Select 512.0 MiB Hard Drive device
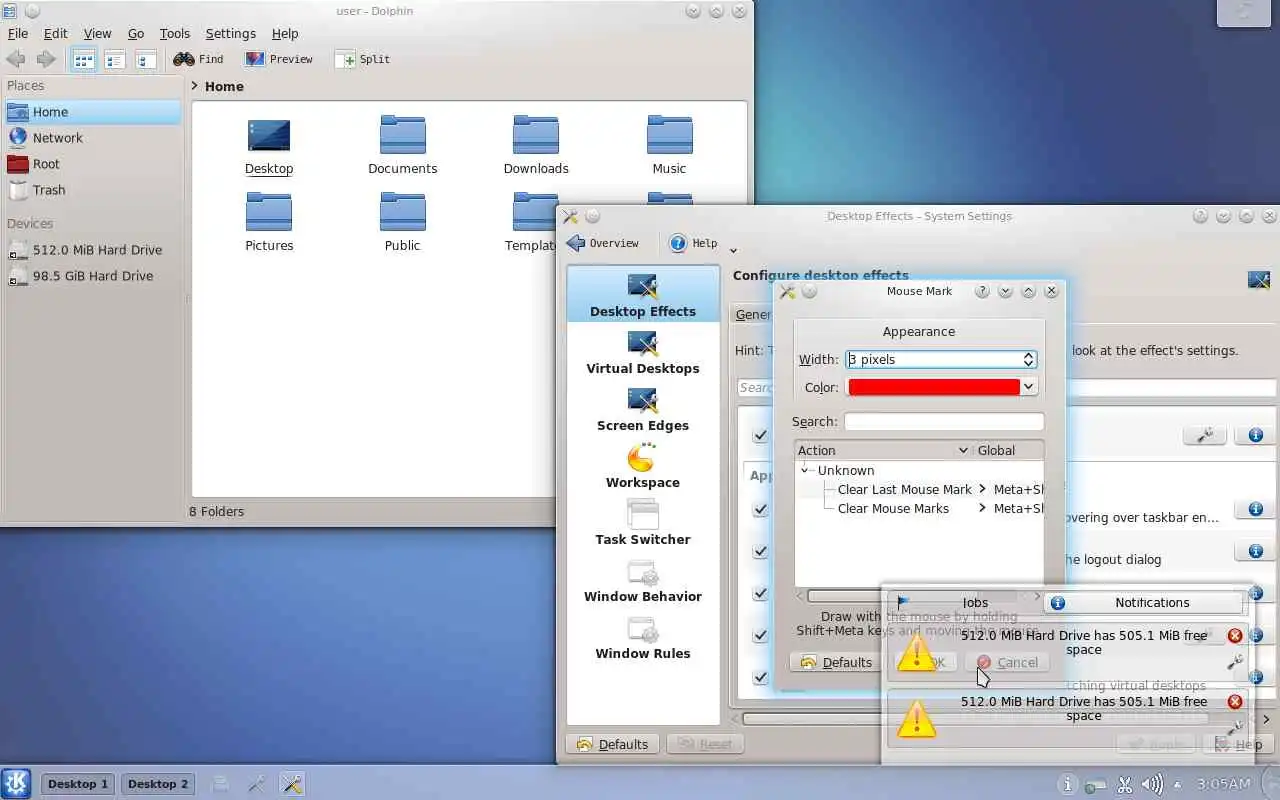 click(92, 250)
